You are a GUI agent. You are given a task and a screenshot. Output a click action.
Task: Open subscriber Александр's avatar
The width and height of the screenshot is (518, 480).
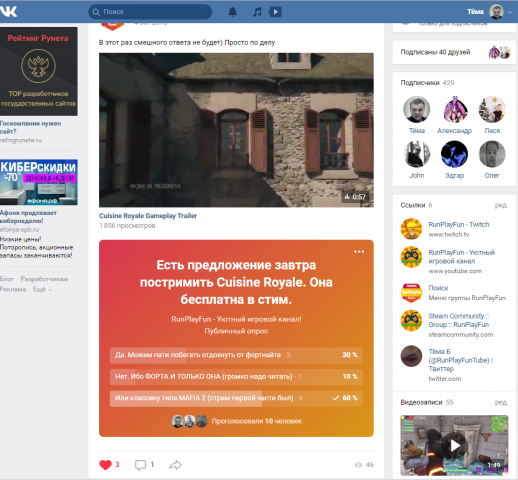(454, 109)
